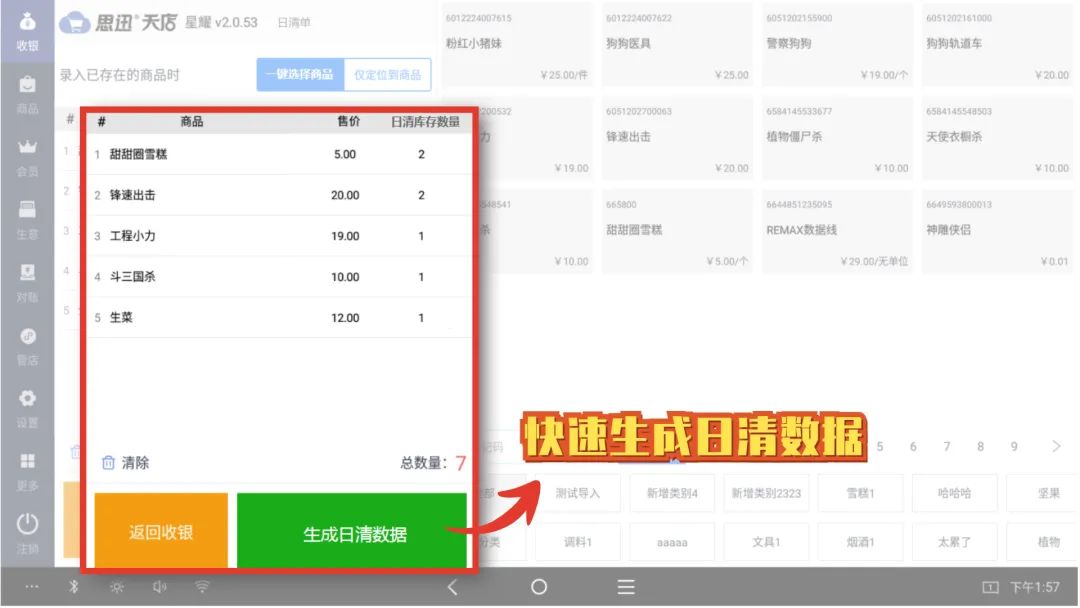This screenshot has height=608, width=1080.
Task: Switch to 仅定位到商品 mode
Action: click(x=388, y=75)
